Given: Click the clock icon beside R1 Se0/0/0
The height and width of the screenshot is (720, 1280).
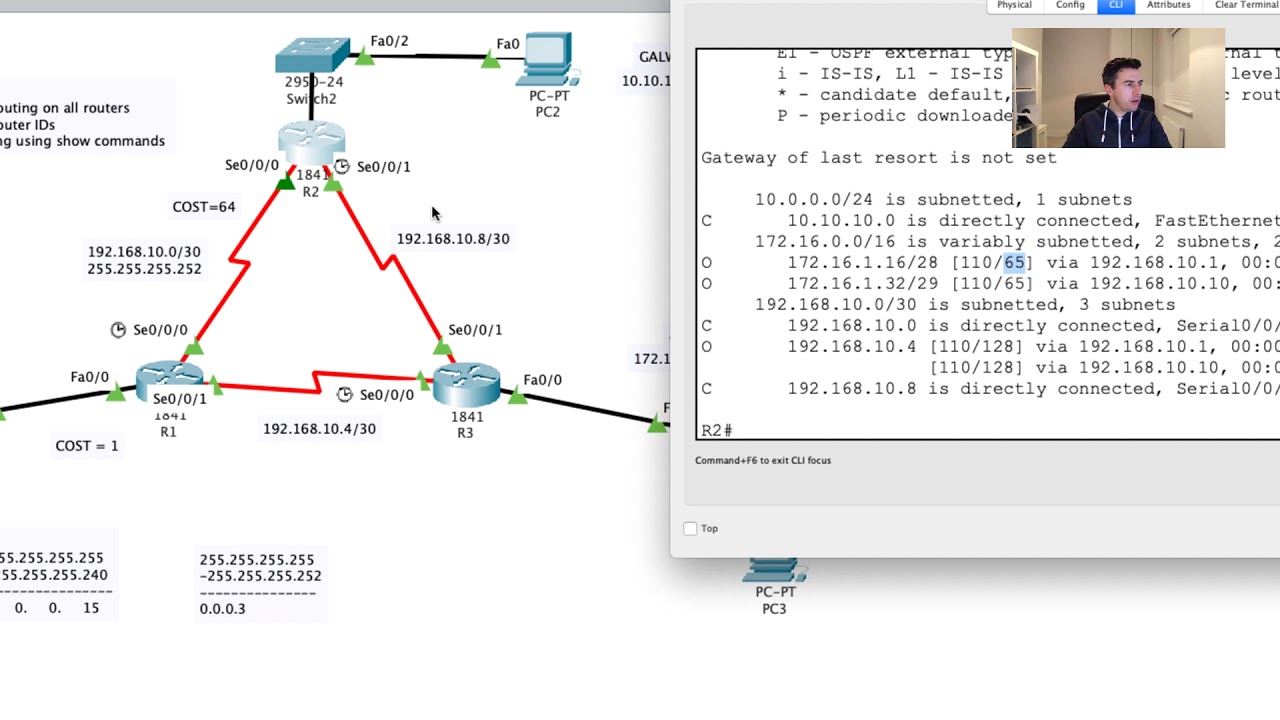Looking at the screenshot, I should click(118, 329).
